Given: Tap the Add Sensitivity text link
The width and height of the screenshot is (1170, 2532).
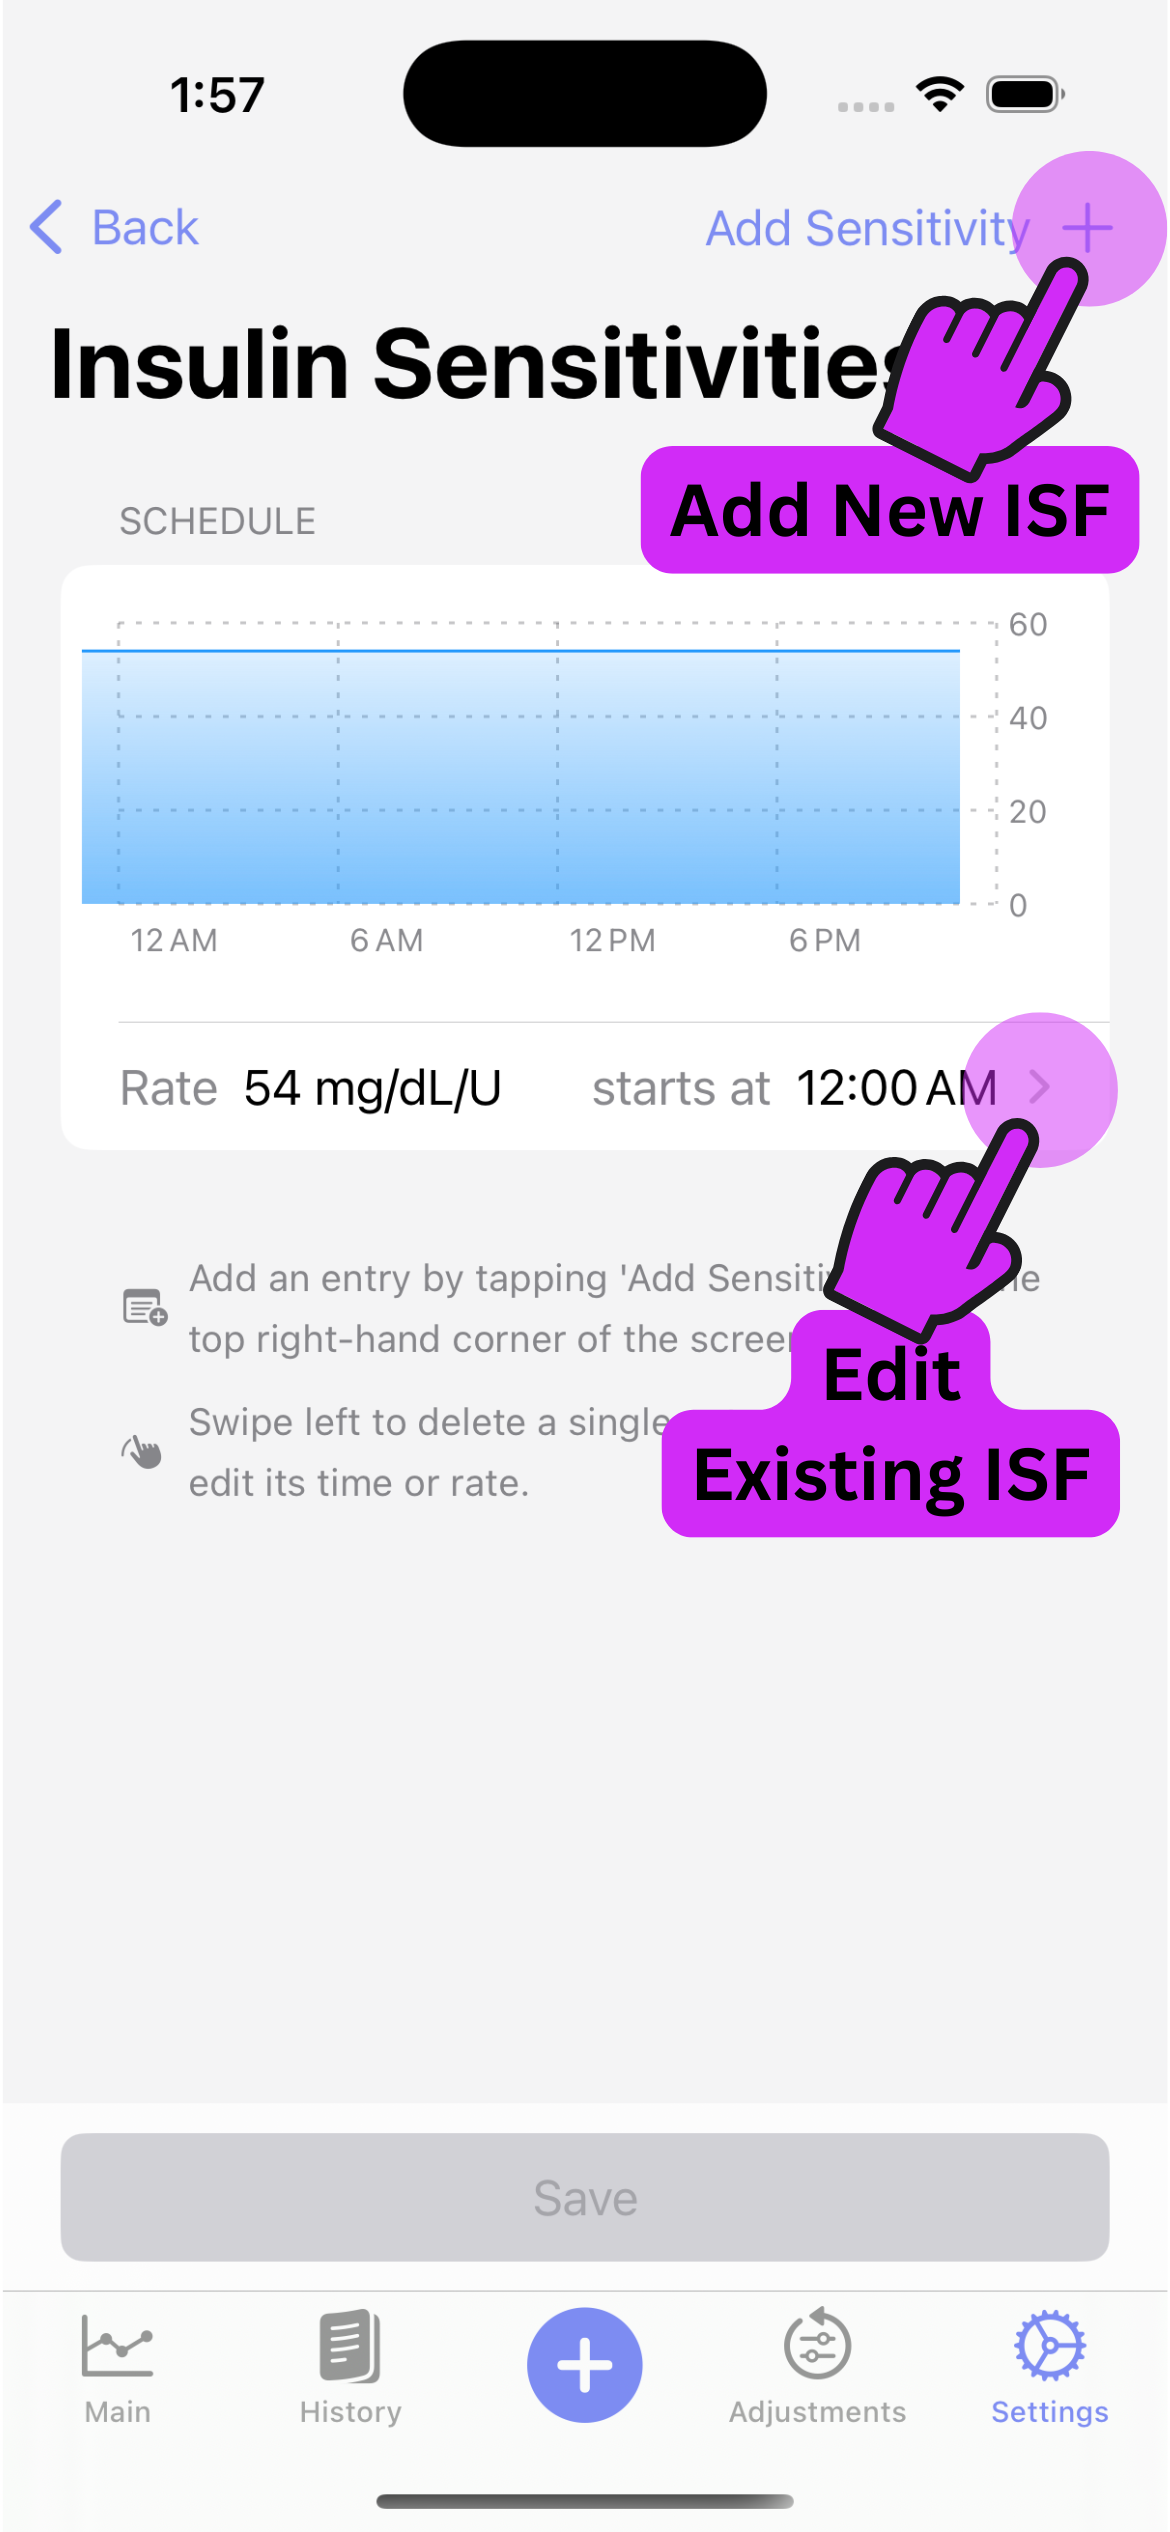Looking at the screenshot, I should 866,228.
